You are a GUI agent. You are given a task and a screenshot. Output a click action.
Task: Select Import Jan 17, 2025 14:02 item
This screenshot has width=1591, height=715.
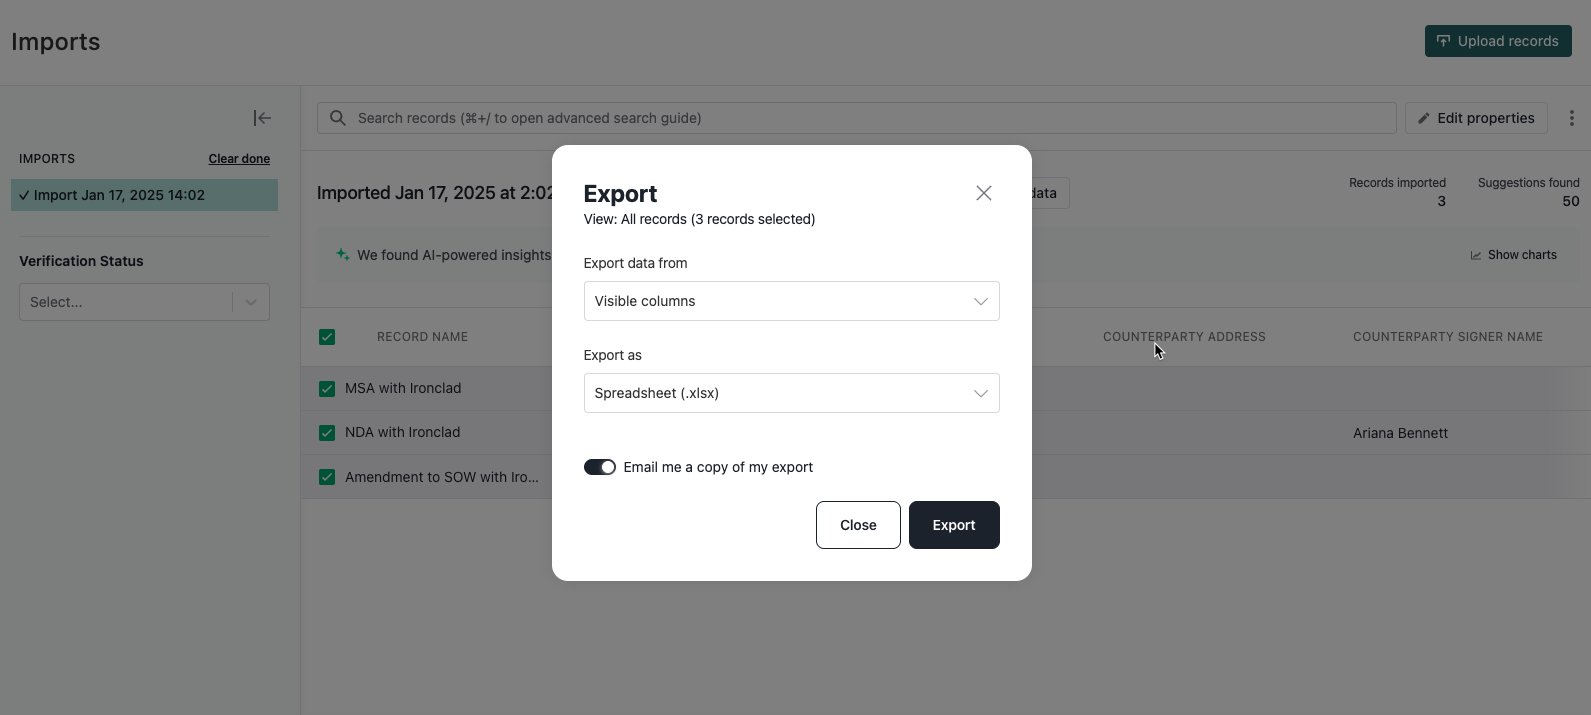tap(144, 195)
